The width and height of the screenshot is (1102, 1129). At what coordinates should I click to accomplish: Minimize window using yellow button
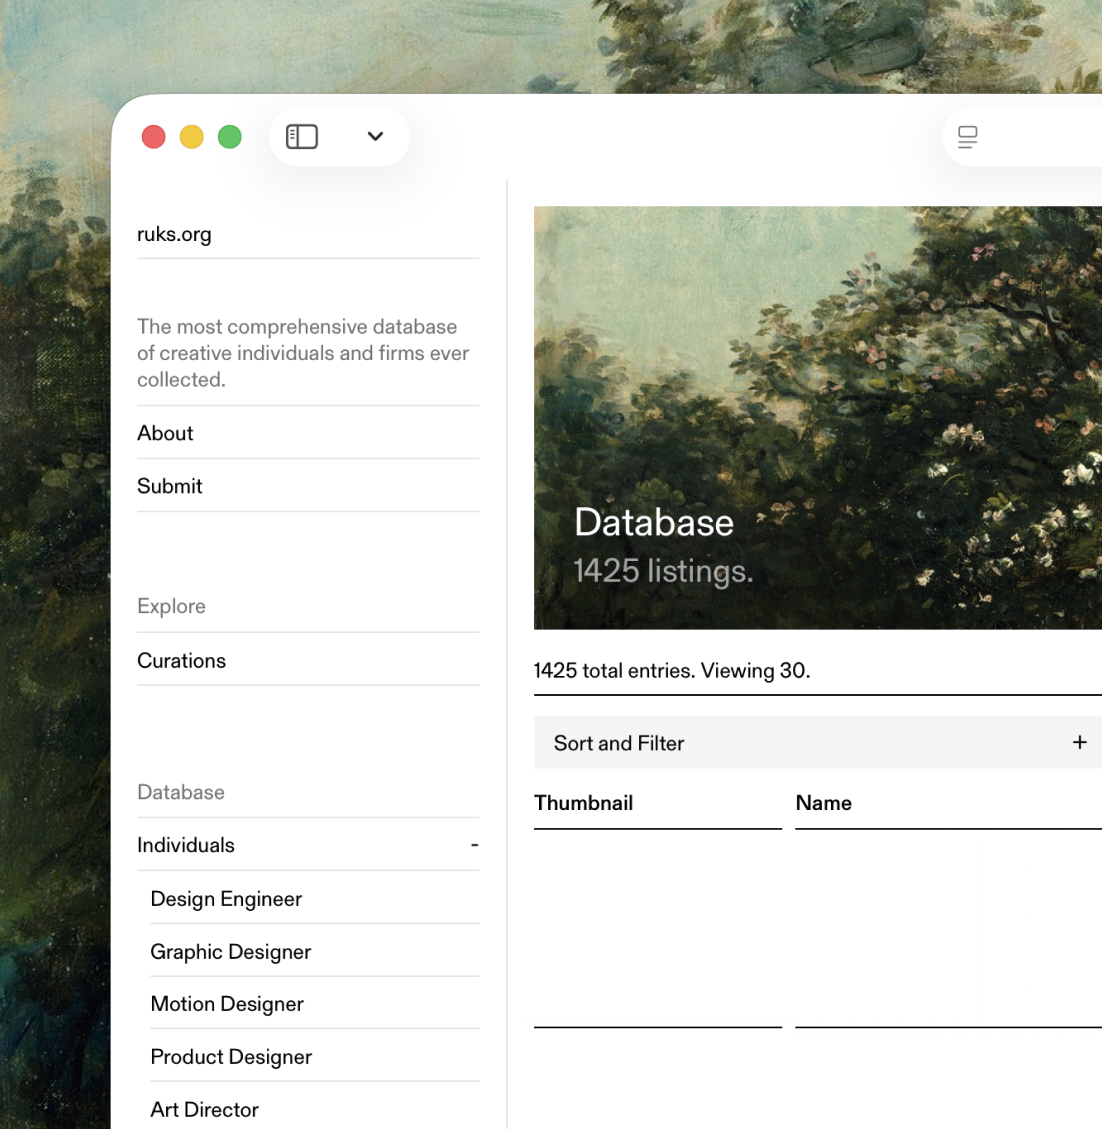coord(191,136)
